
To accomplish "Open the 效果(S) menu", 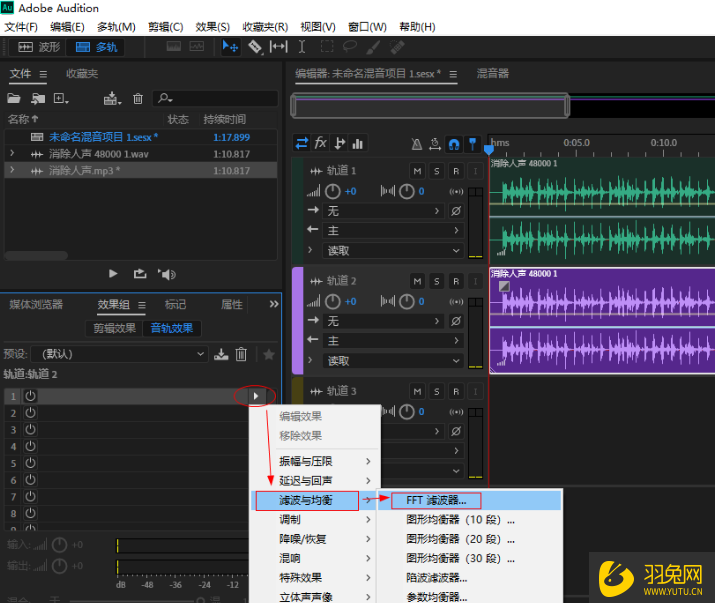I will click(x=212, y=27).
